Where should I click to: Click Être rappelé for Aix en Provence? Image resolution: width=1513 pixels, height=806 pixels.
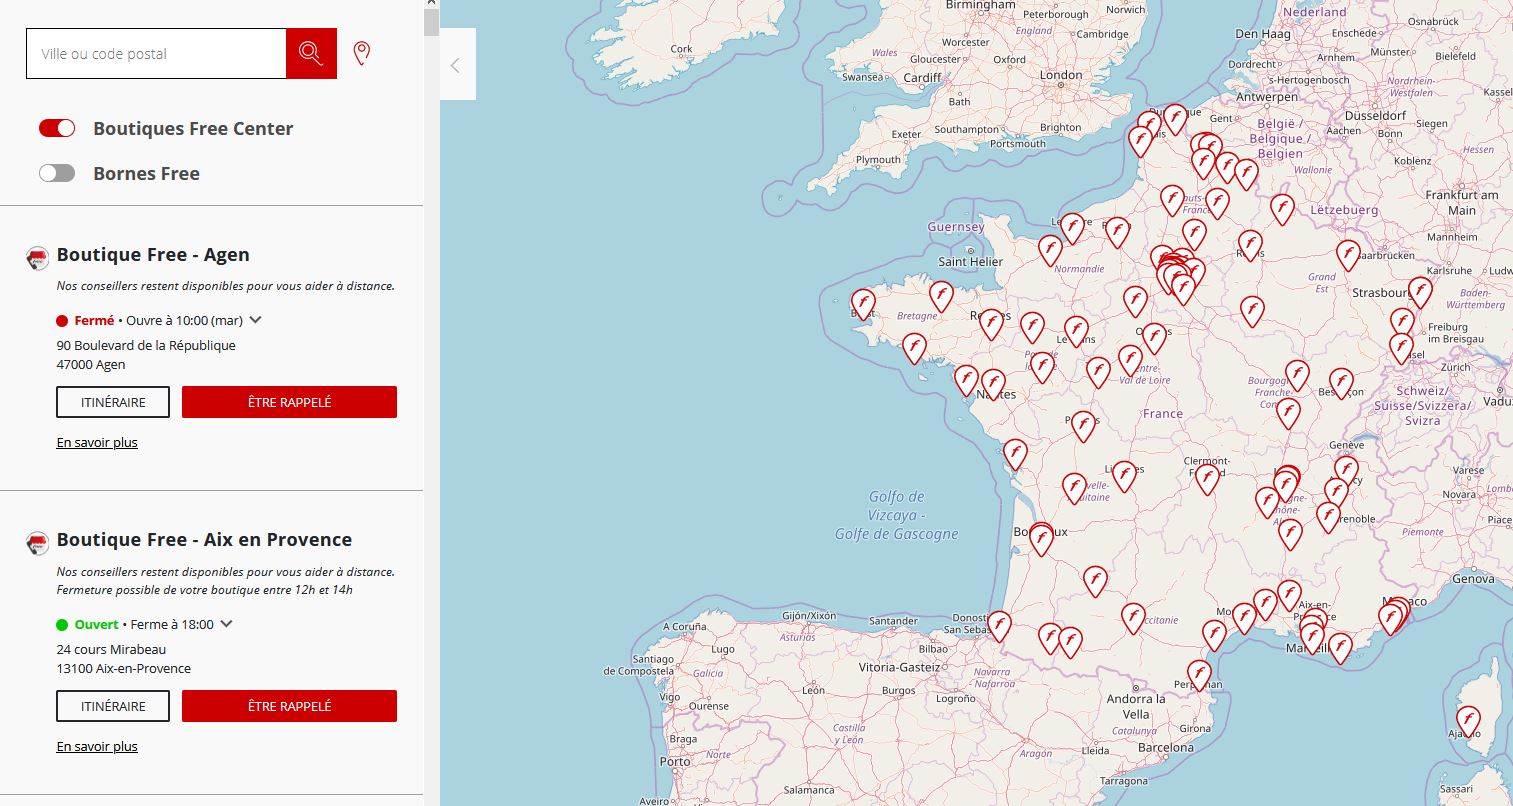point(289,706)
